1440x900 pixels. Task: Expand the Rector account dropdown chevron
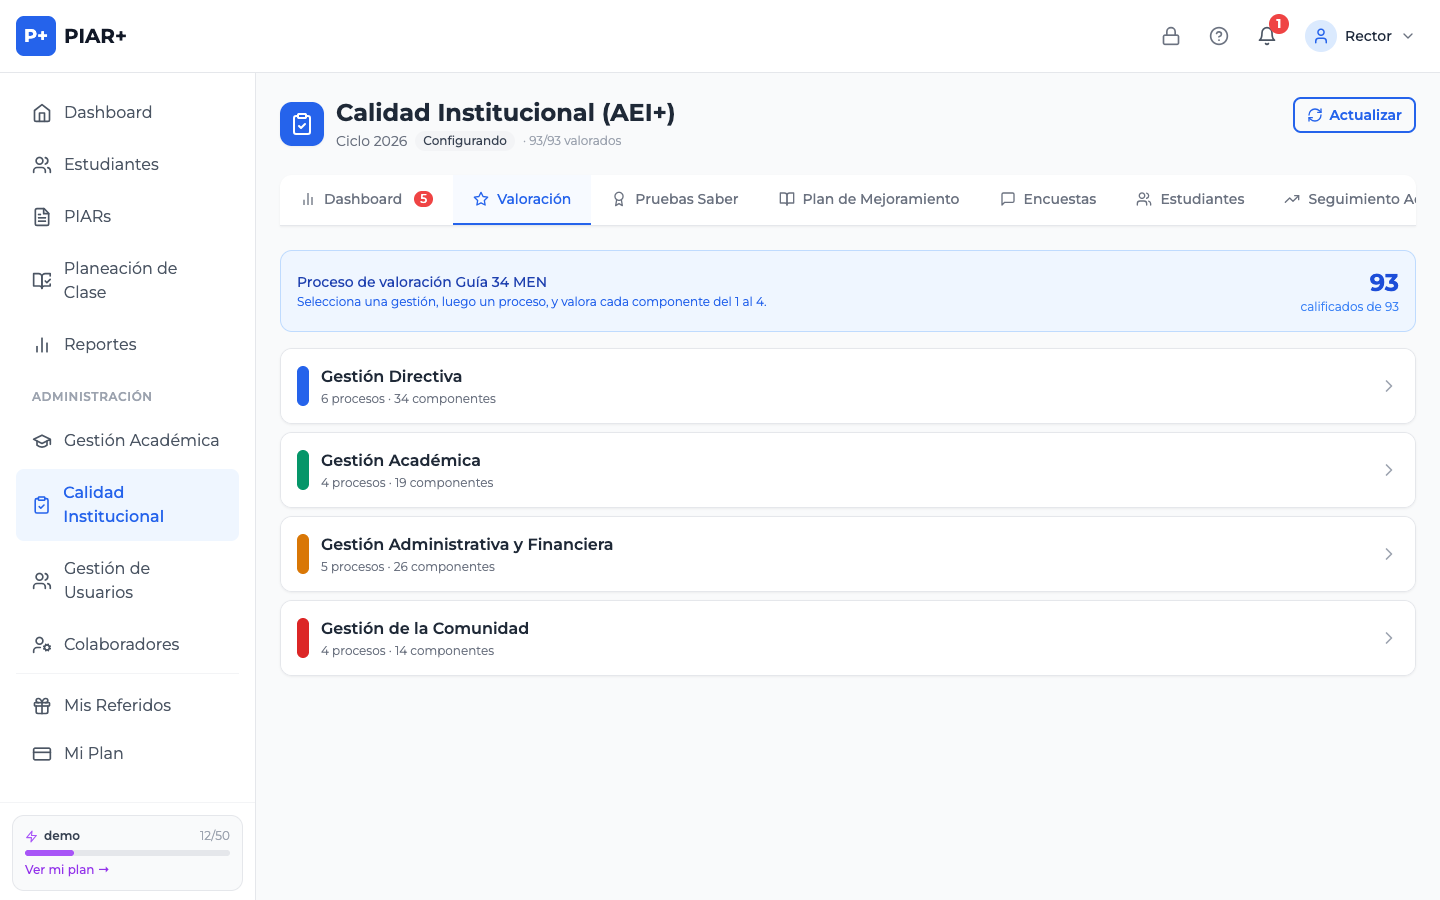click(1408, 36)
